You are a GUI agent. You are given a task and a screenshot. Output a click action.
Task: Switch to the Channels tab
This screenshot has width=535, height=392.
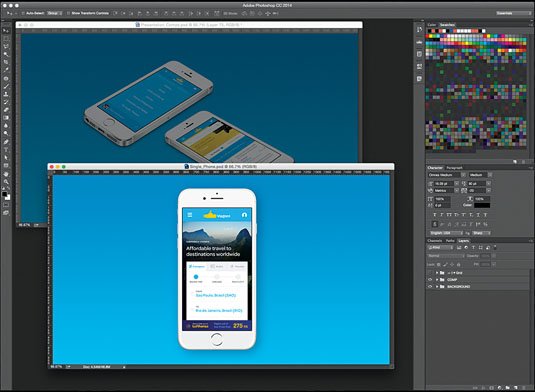tap(434, 241)
